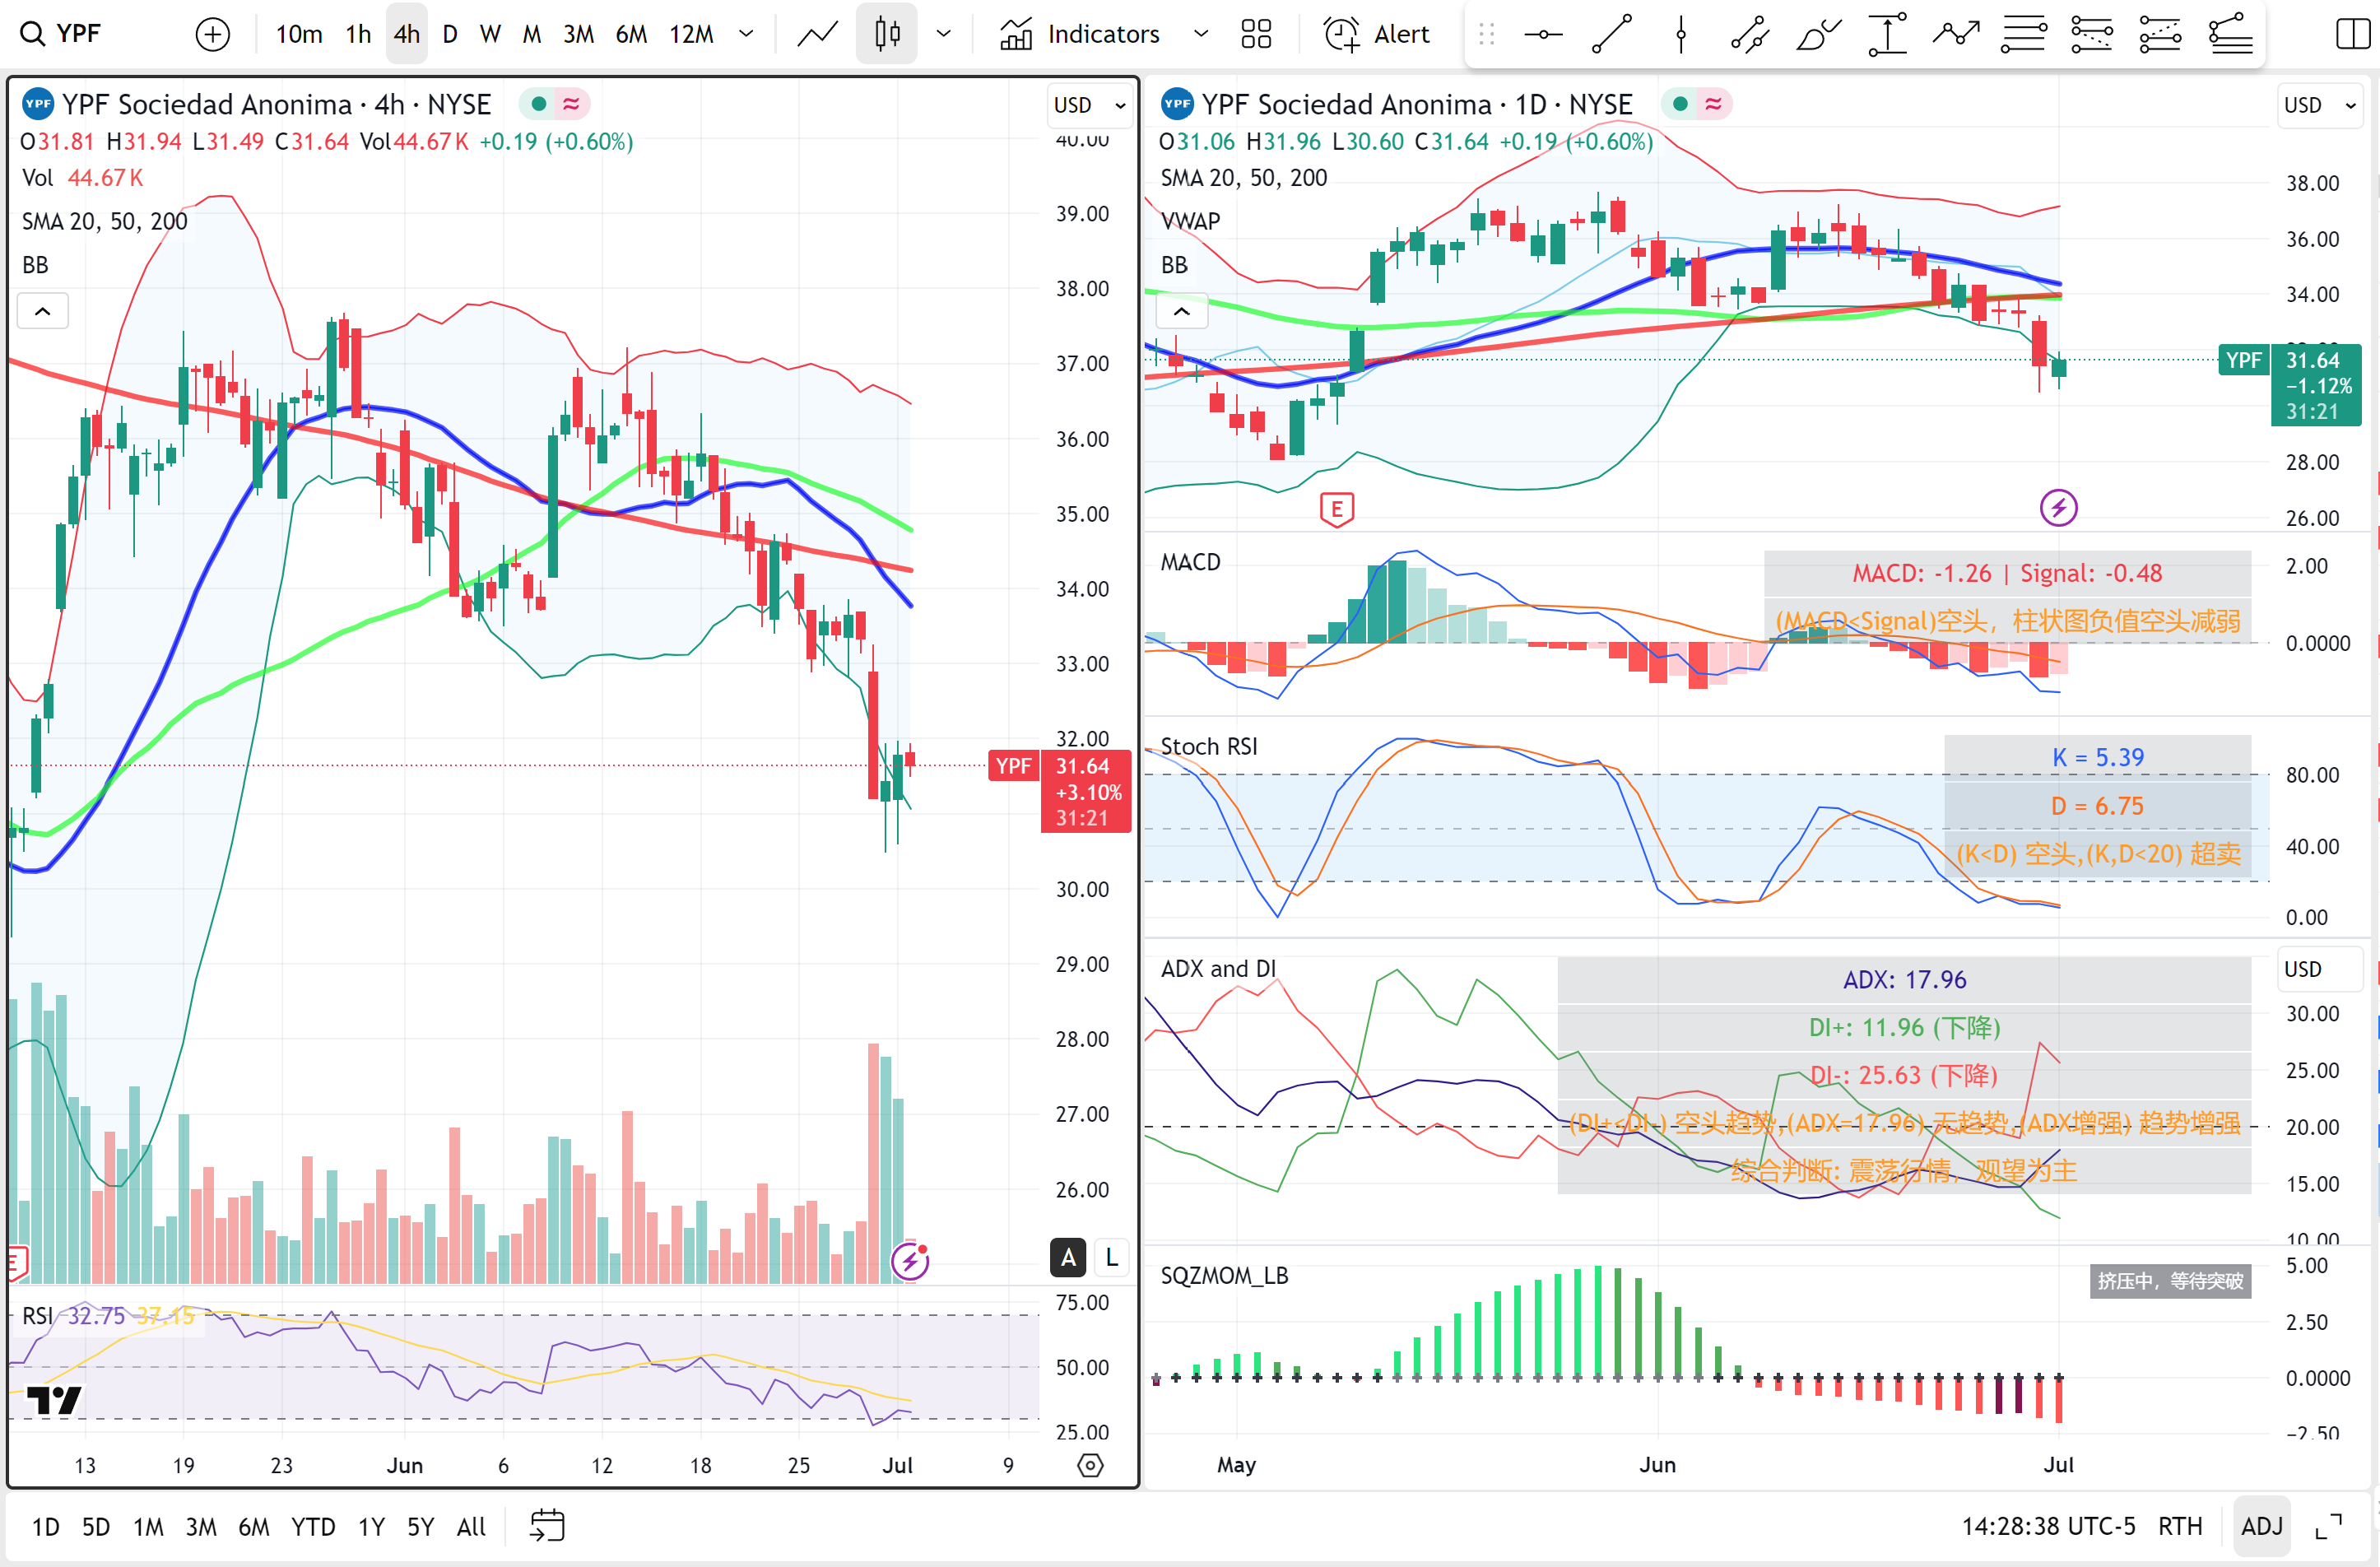Create a price alert with the Alert button
2380x1567 pixels.
[x=1376, y=33]
